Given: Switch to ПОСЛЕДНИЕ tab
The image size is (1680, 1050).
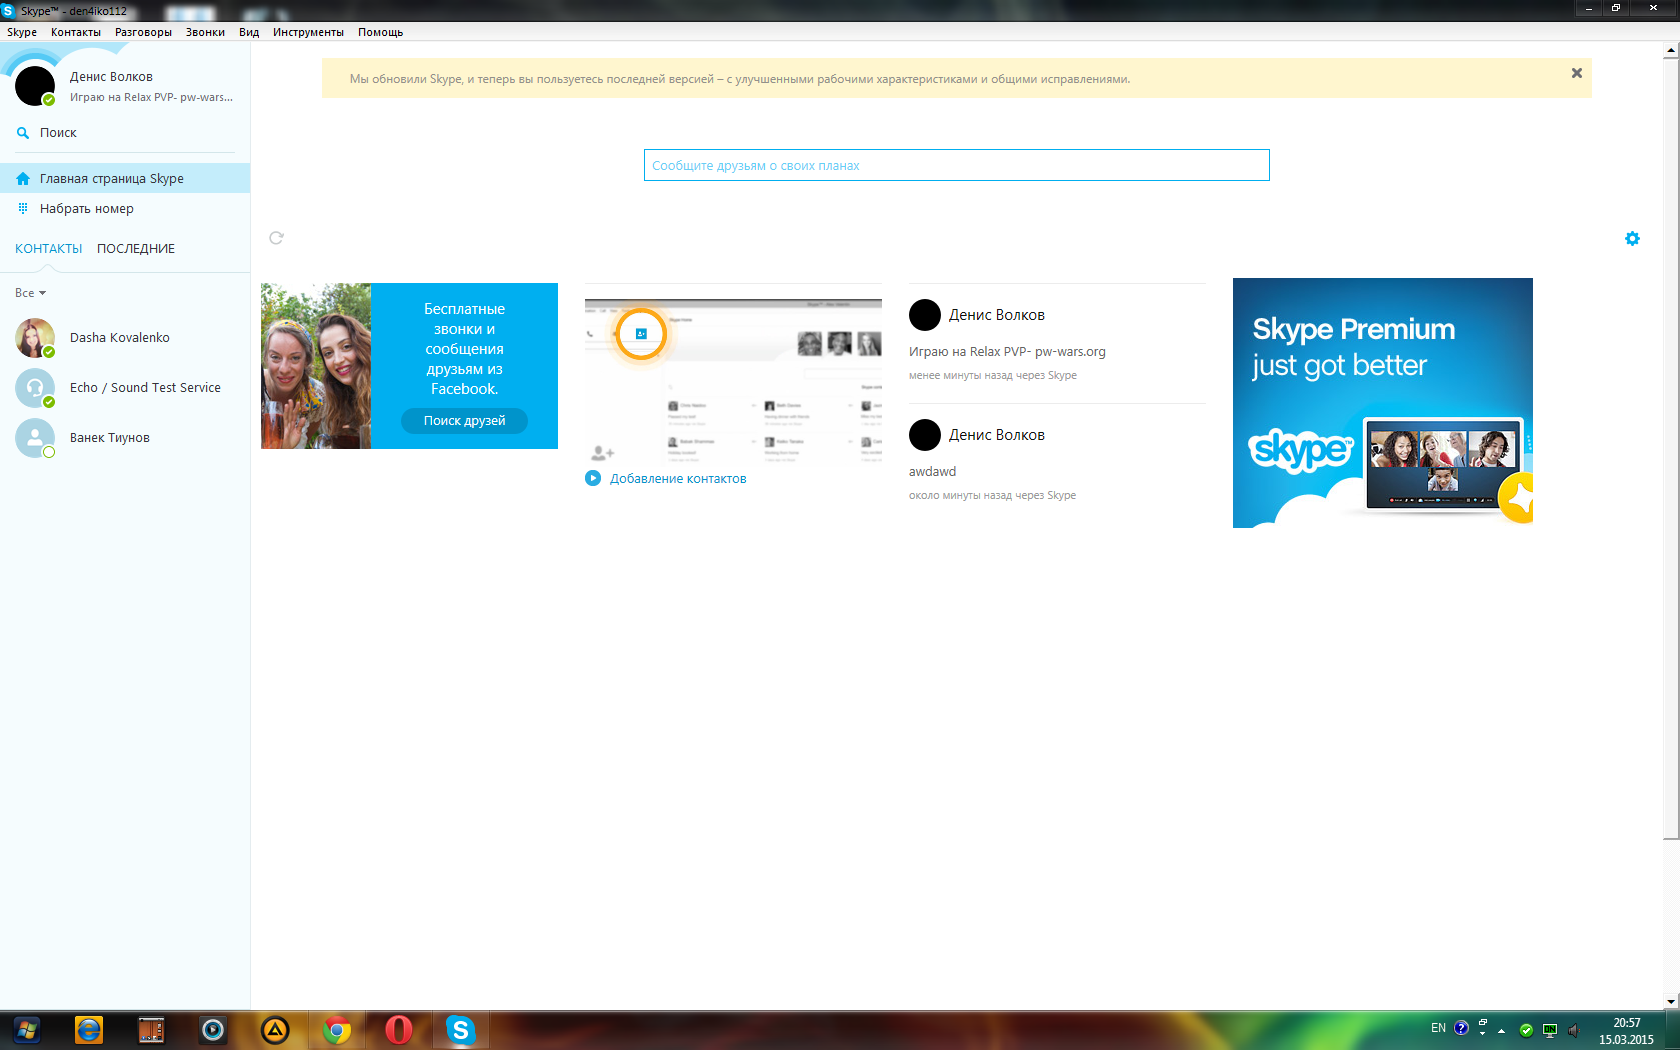Looking at the screenshot, I should pos(136,249).
